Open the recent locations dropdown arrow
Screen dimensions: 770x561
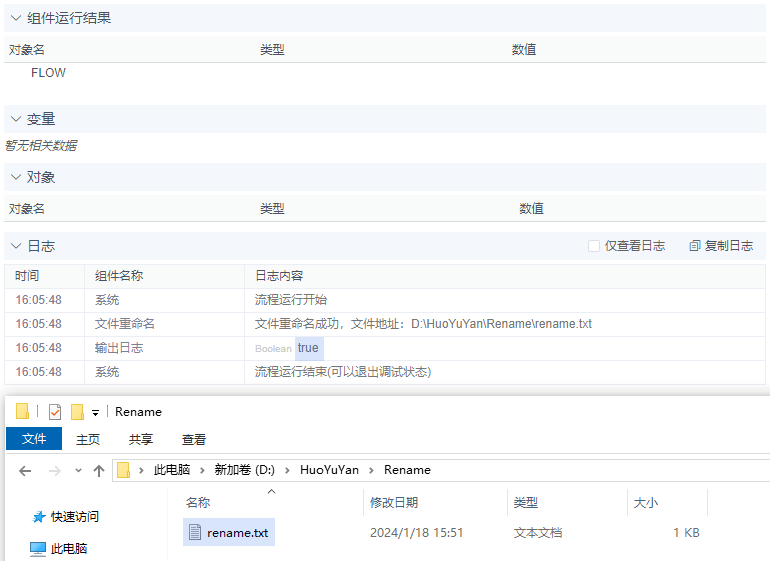click(78, 471)
